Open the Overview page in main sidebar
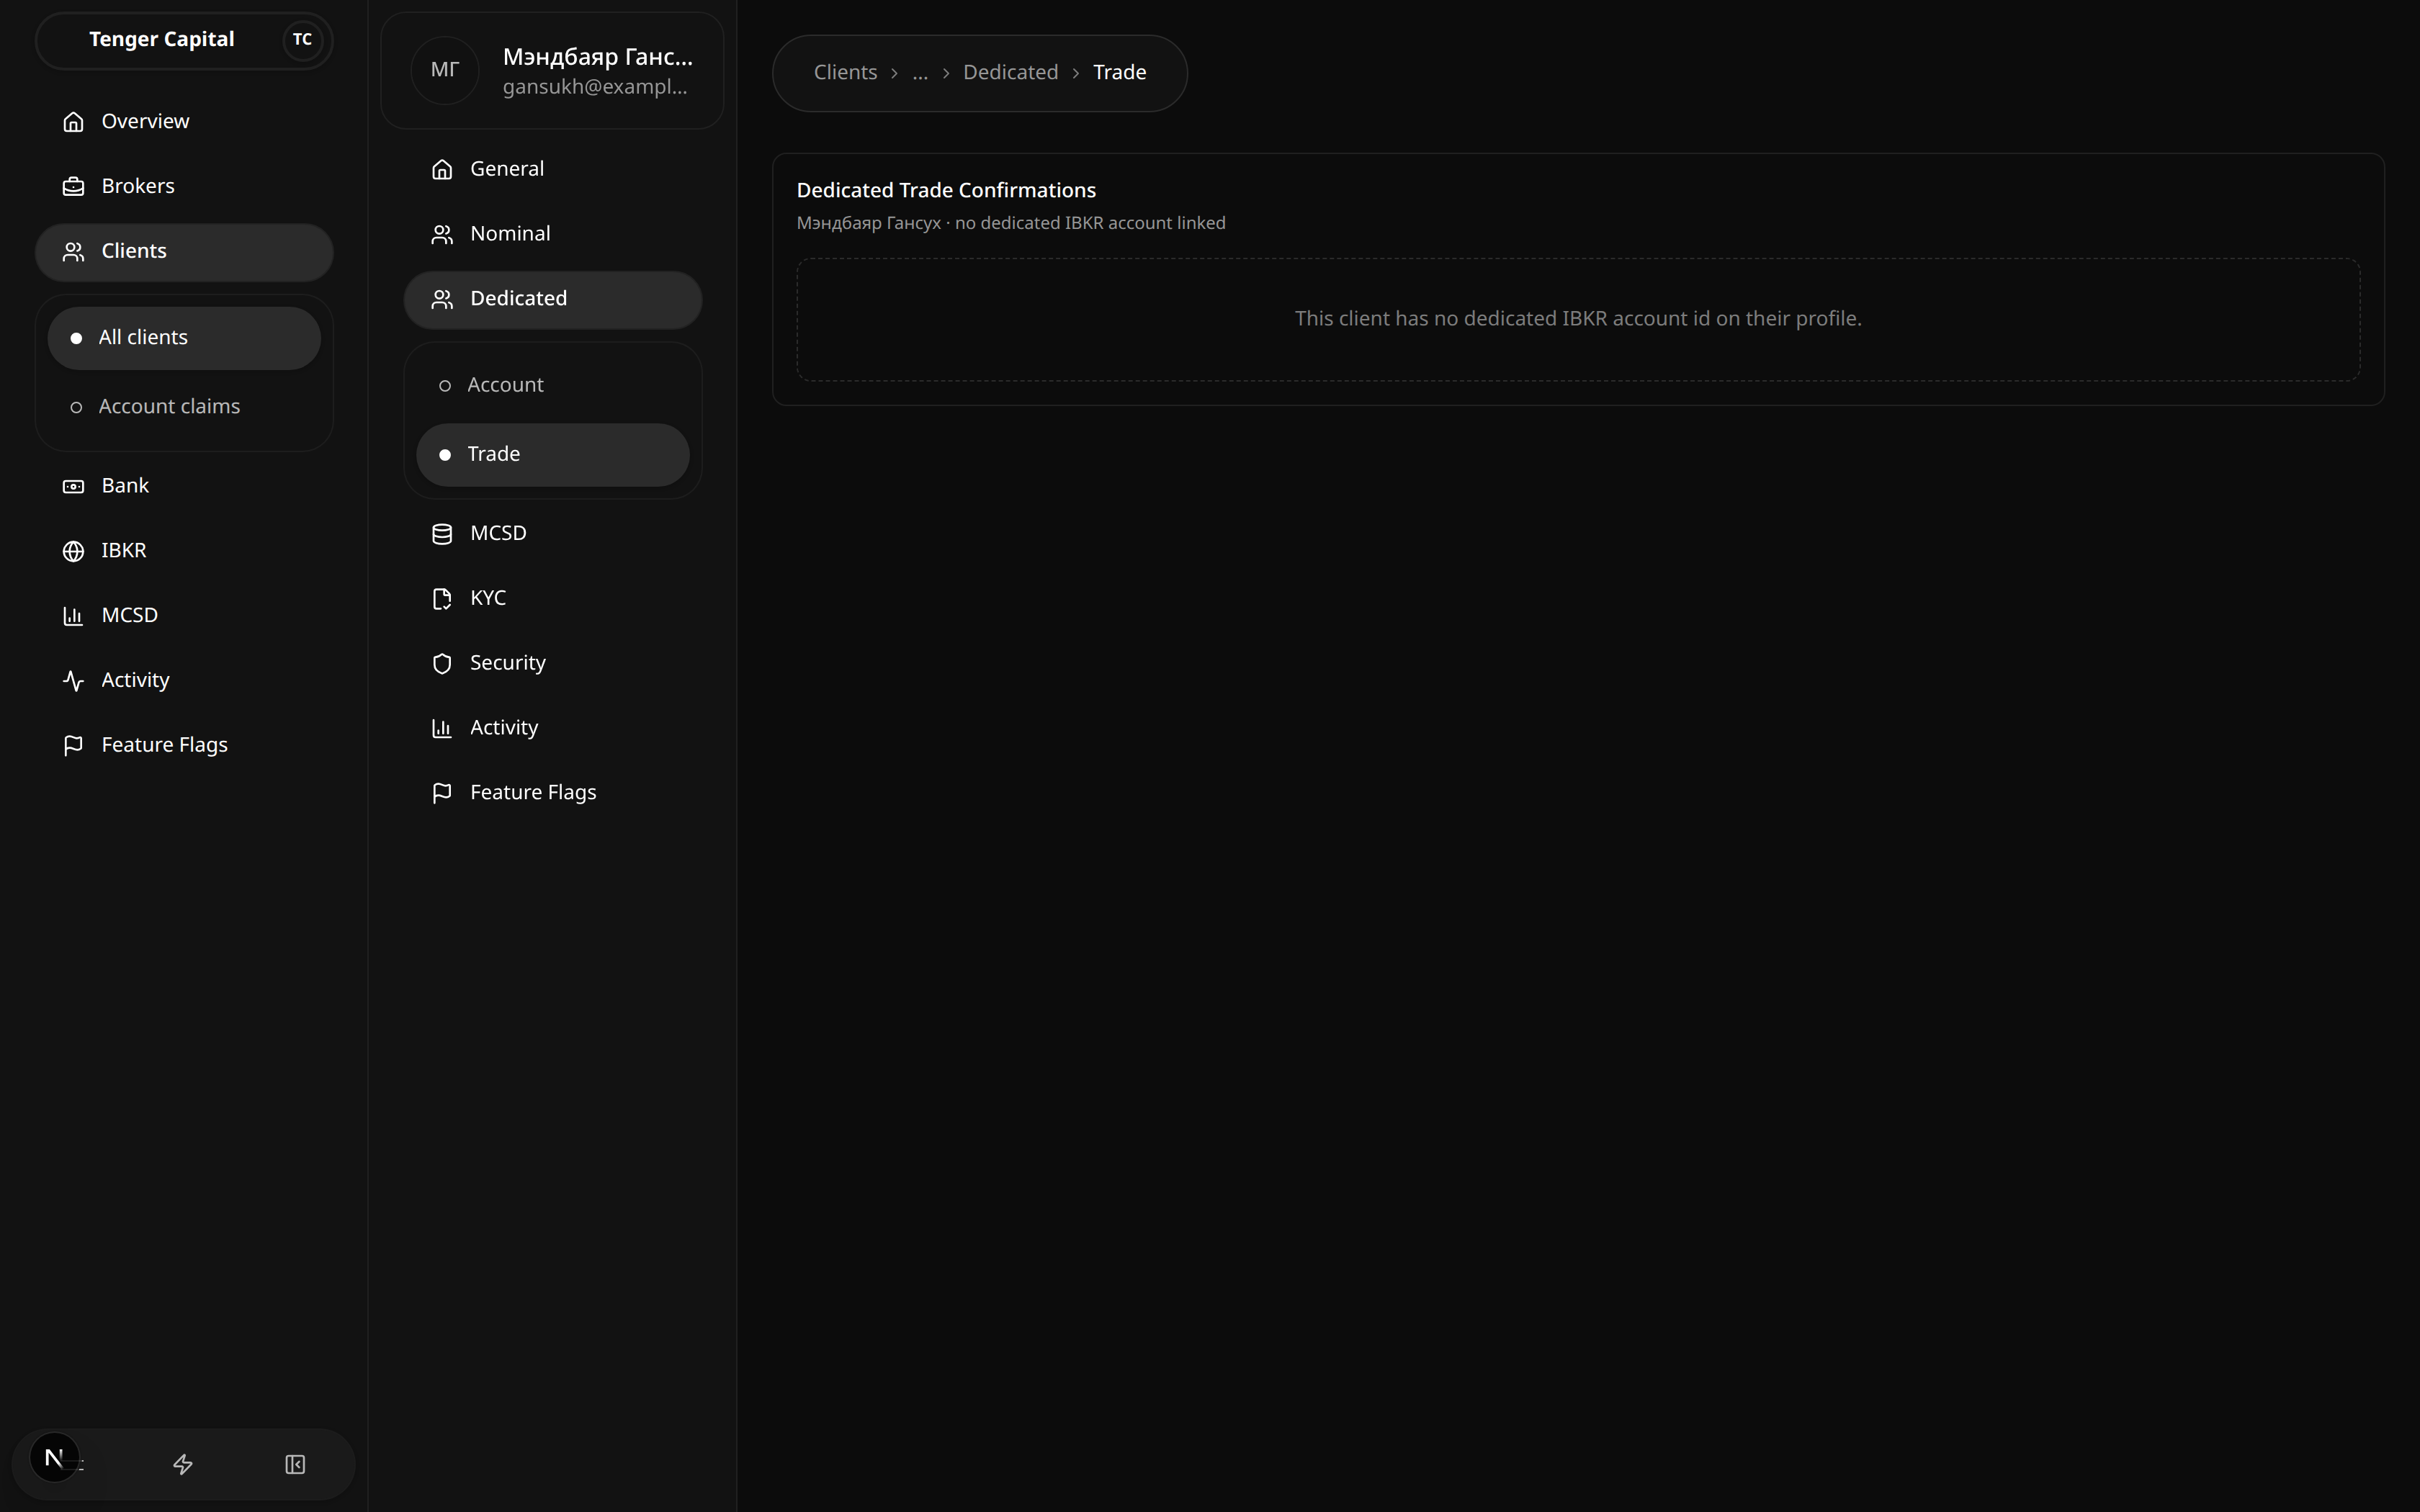The width and height of the screenshot is (2420, 1512). (x=184, y=121)
